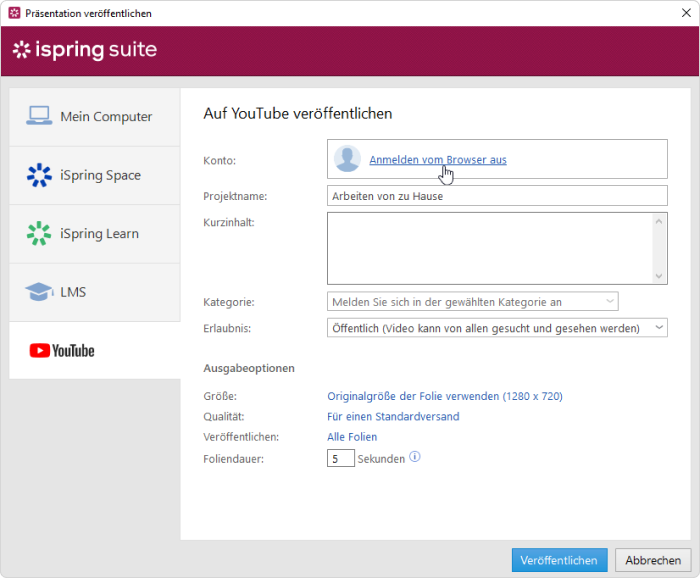Click the account avatar placeholder icon
This screenshot has height=578, width=700.
tap(347, 158)
